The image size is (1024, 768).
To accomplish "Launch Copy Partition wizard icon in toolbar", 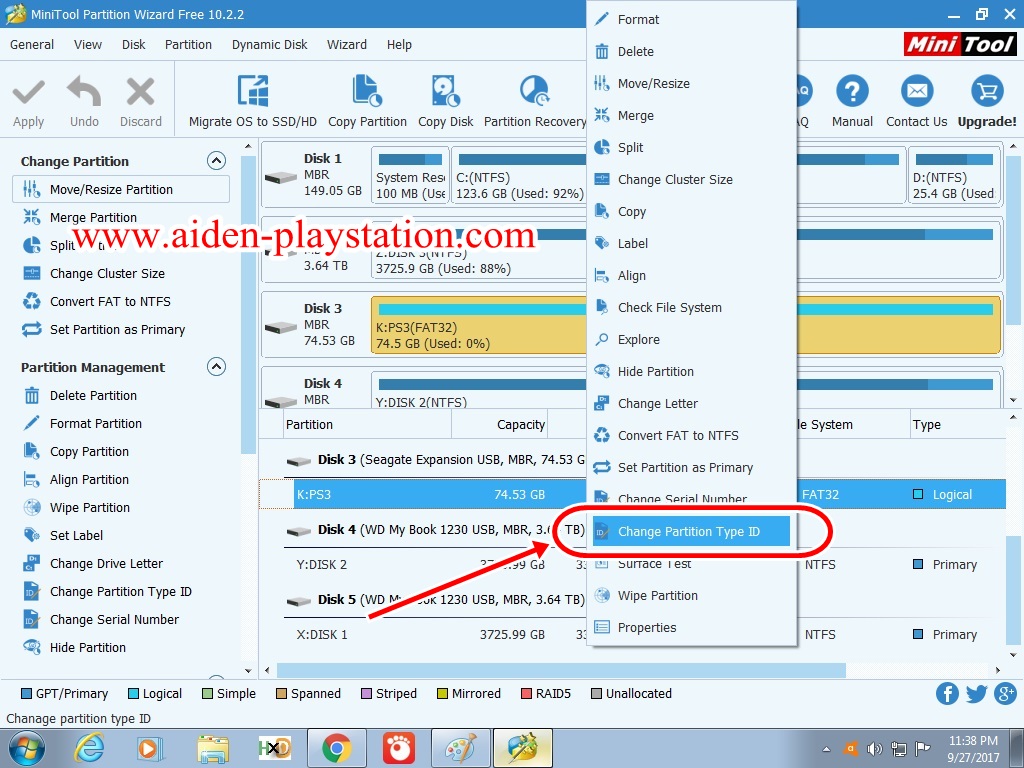I will click(x=367, y=91).
